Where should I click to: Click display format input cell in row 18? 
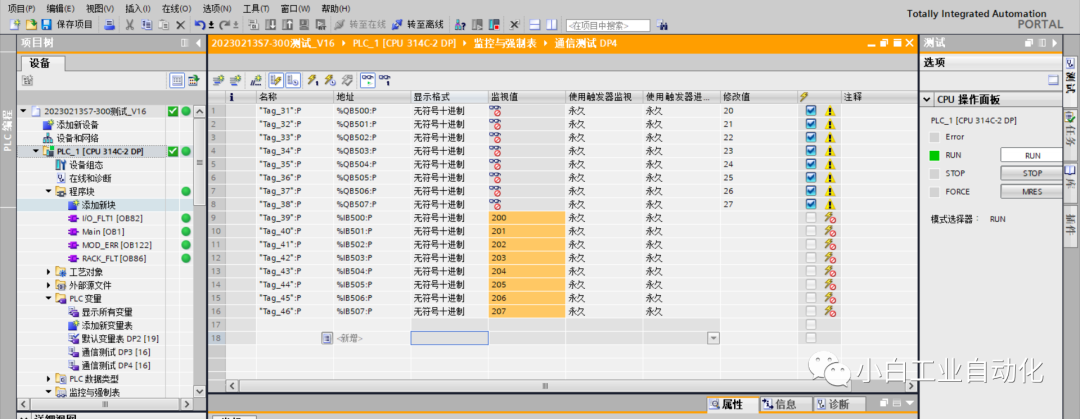[x=449, y=338]
